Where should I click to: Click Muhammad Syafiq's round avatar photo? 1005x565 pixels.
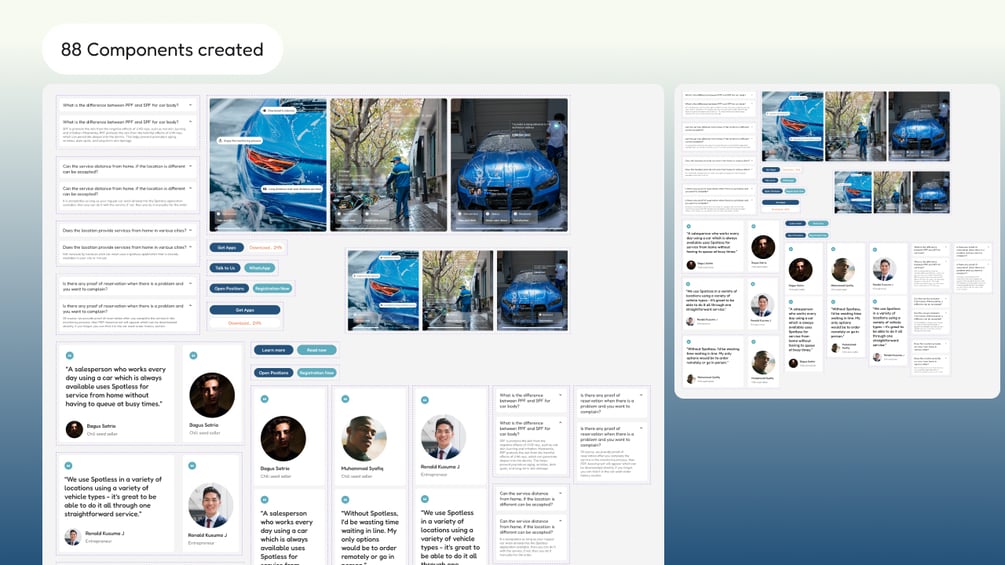(363, 439)
